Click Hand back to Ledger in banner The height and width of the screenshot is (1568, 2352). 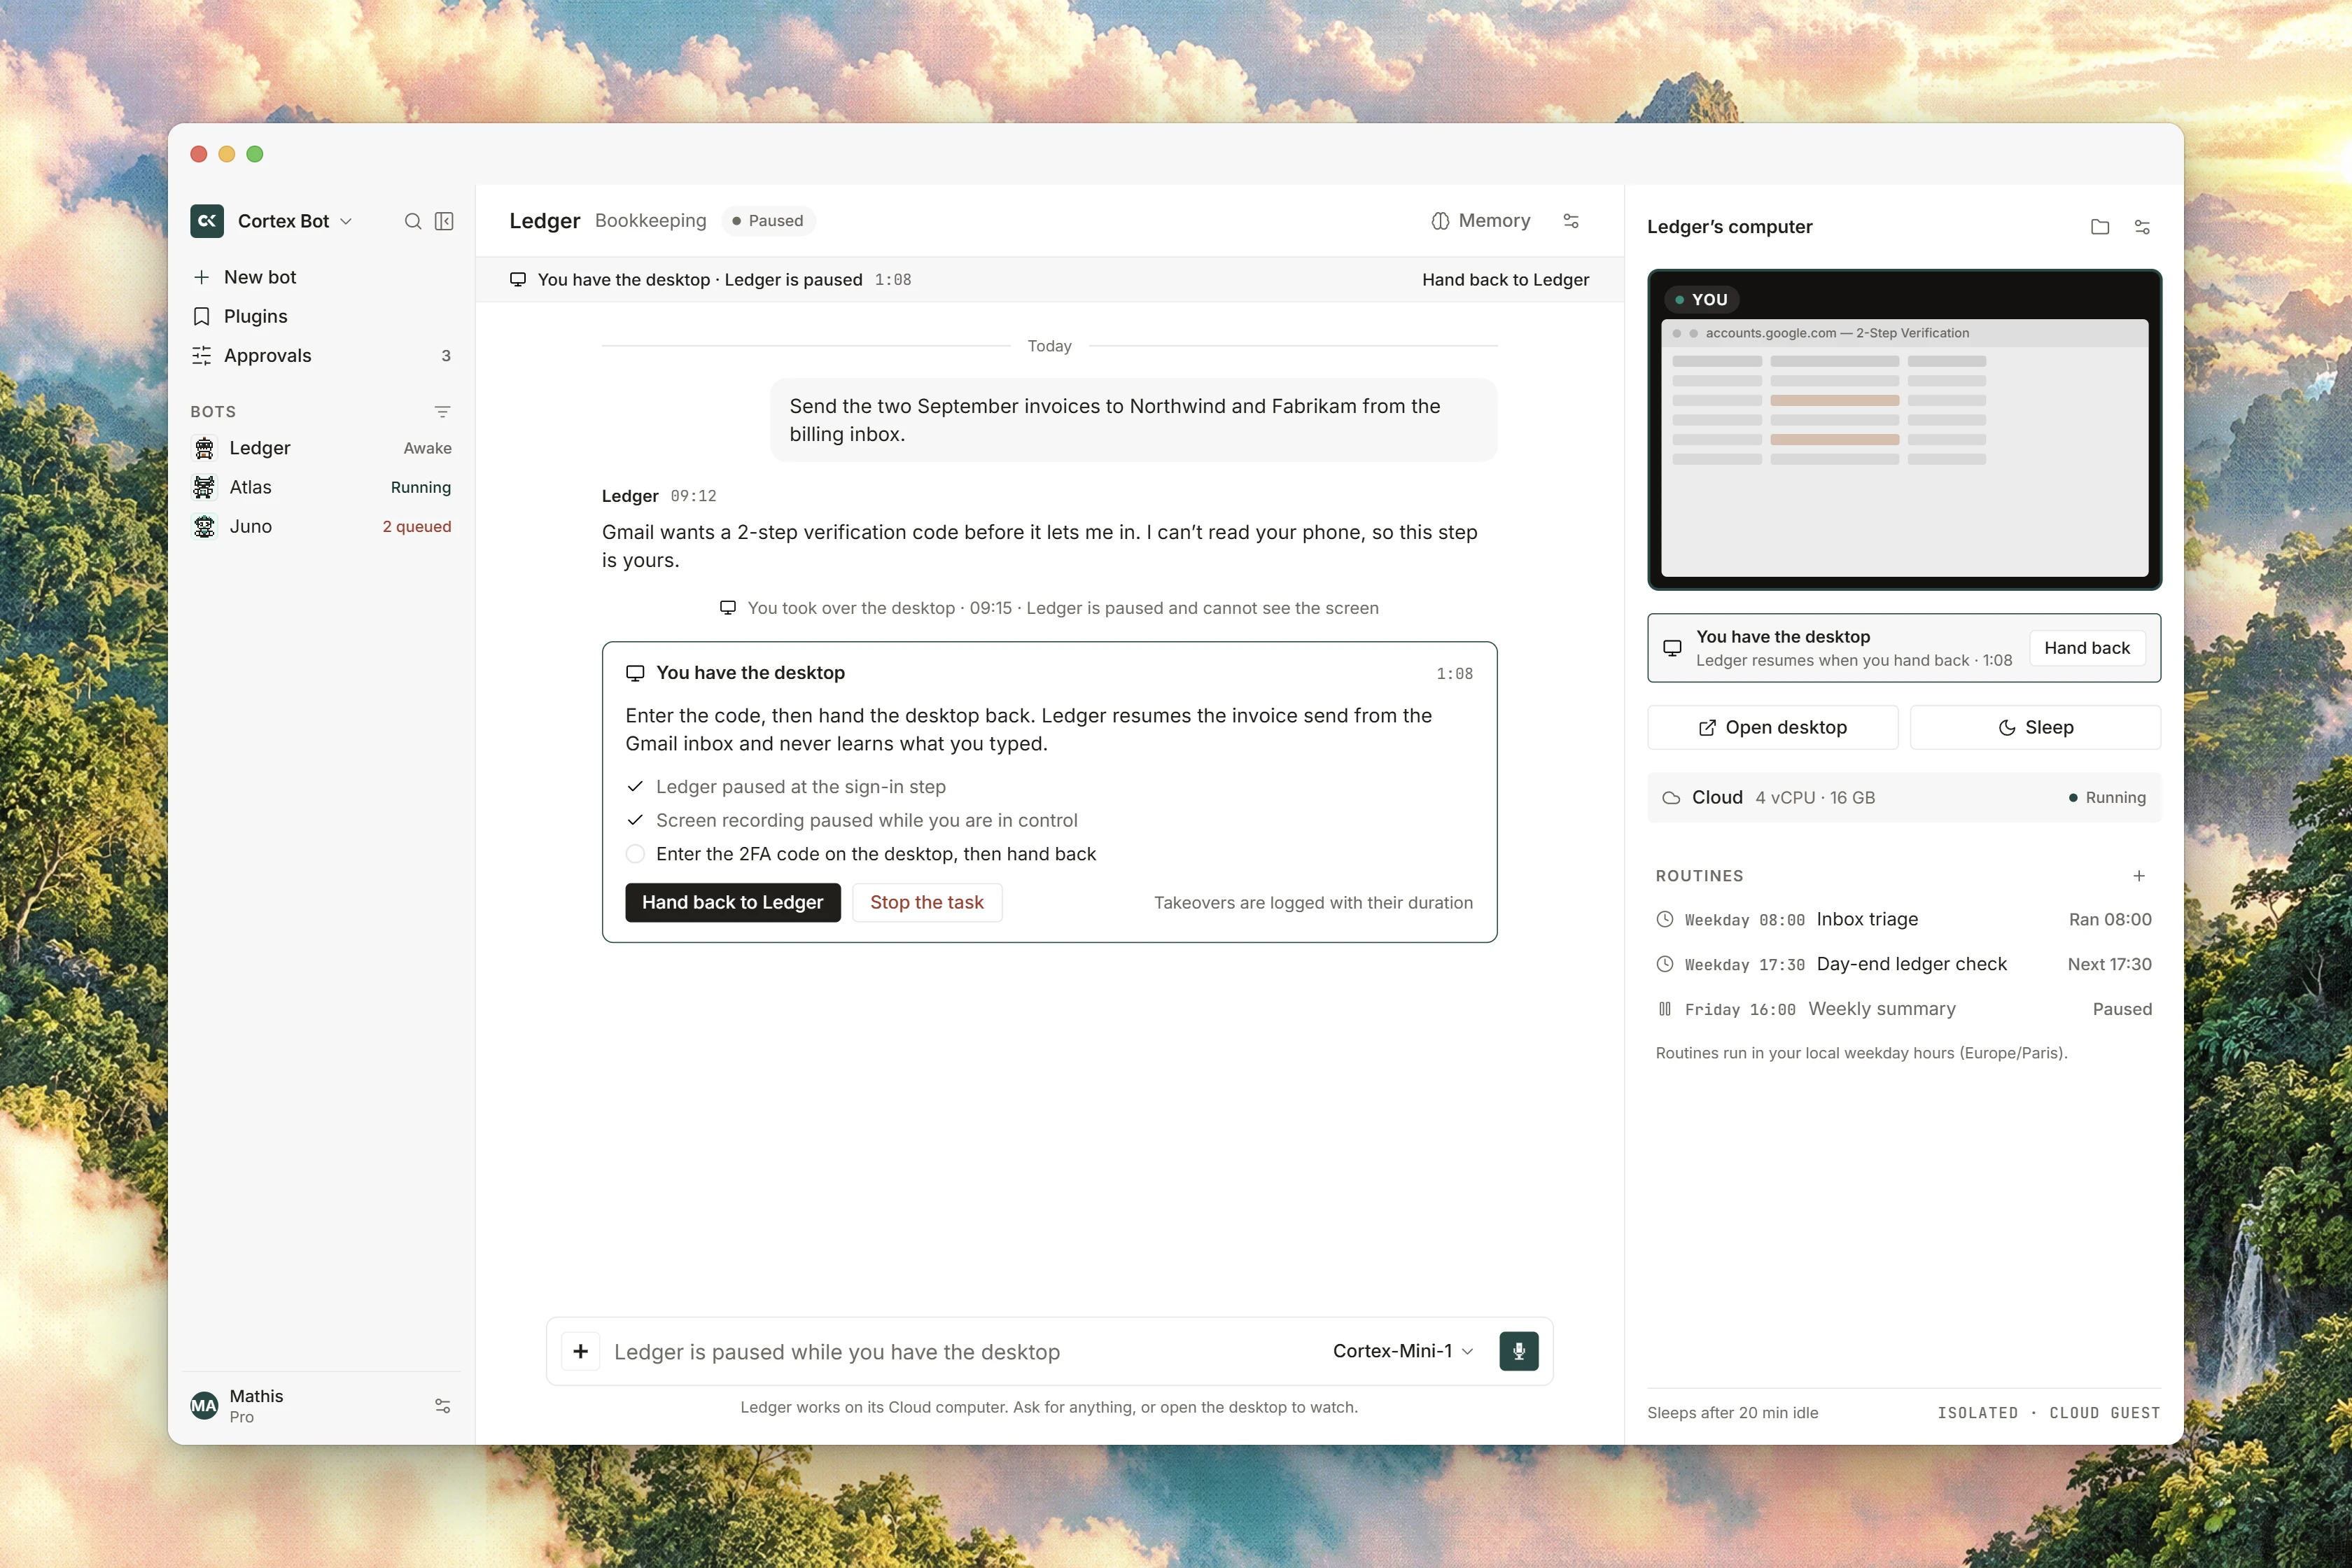pyautogui.click(x=1505, y=280)
